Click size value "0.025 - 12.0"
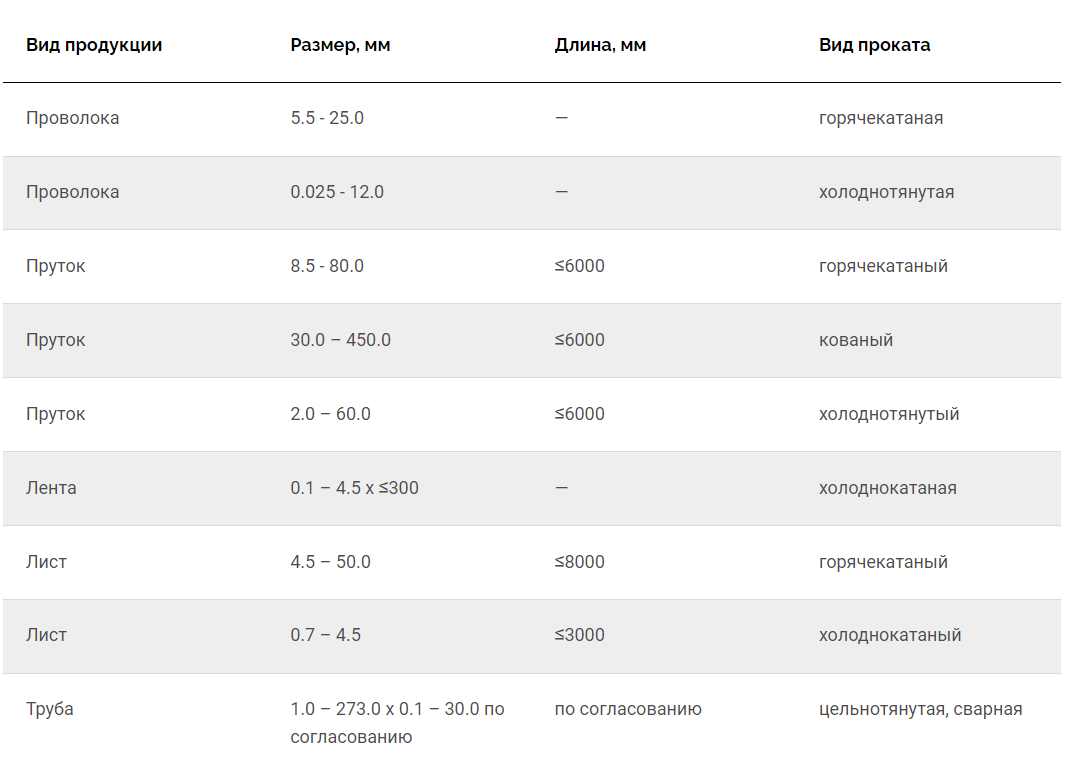 337,192
